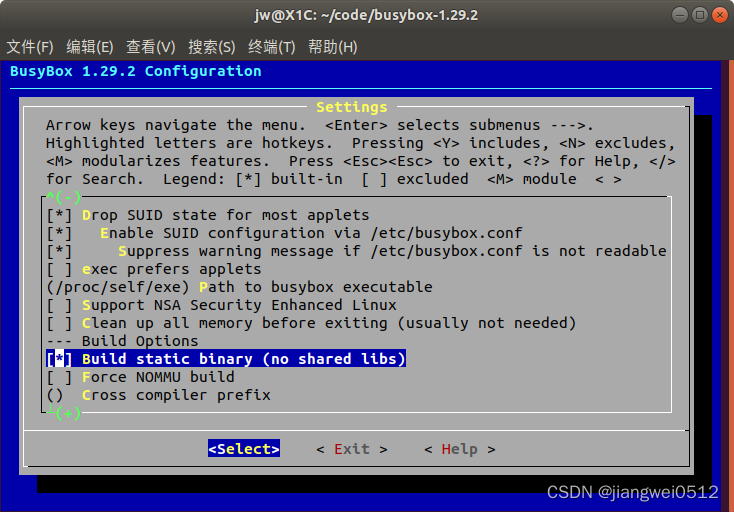Click the < Exit > button
Viewport: 734px width, 512px height.
352,449
